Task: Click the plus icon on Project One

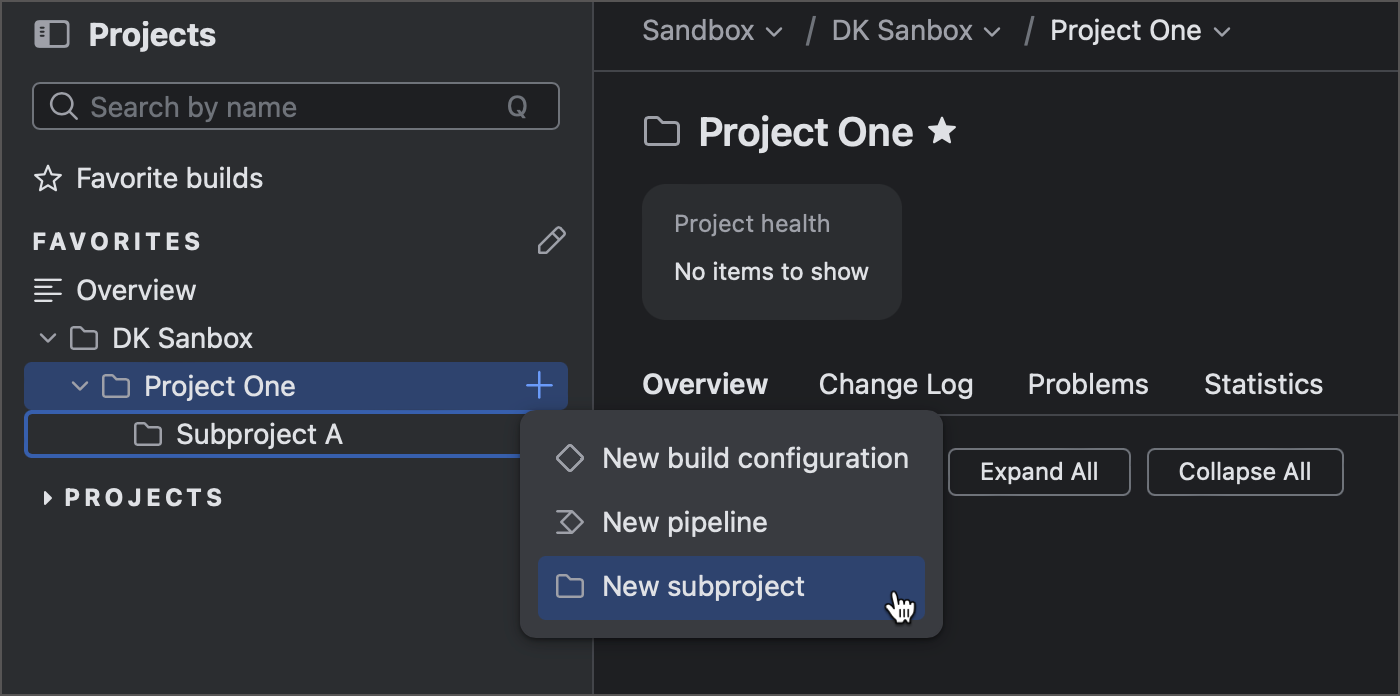Action: (x=539, y=385)
